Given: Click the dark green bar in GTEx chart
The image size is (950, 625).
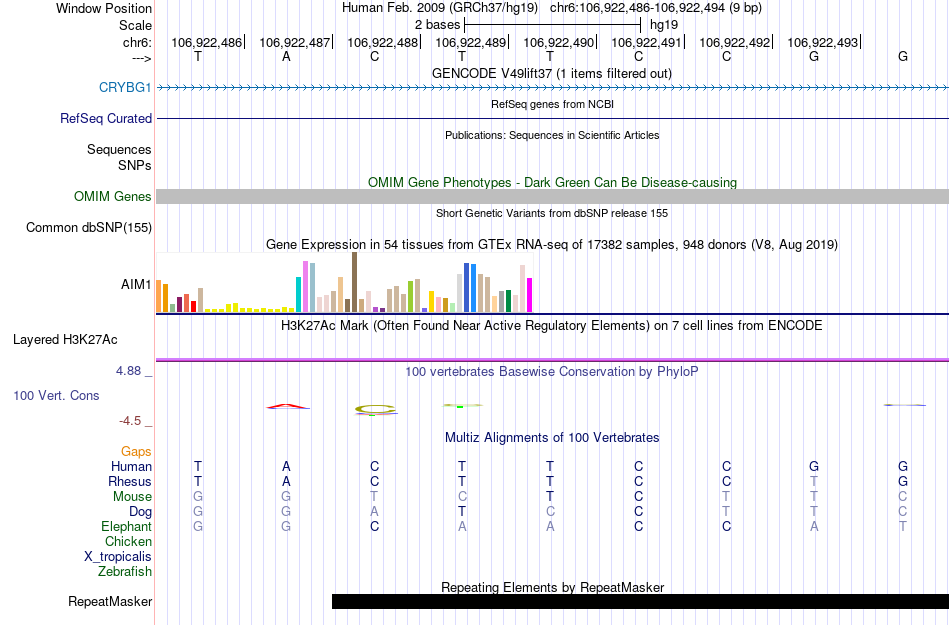Looking at the screenshot, I should 508,301.
